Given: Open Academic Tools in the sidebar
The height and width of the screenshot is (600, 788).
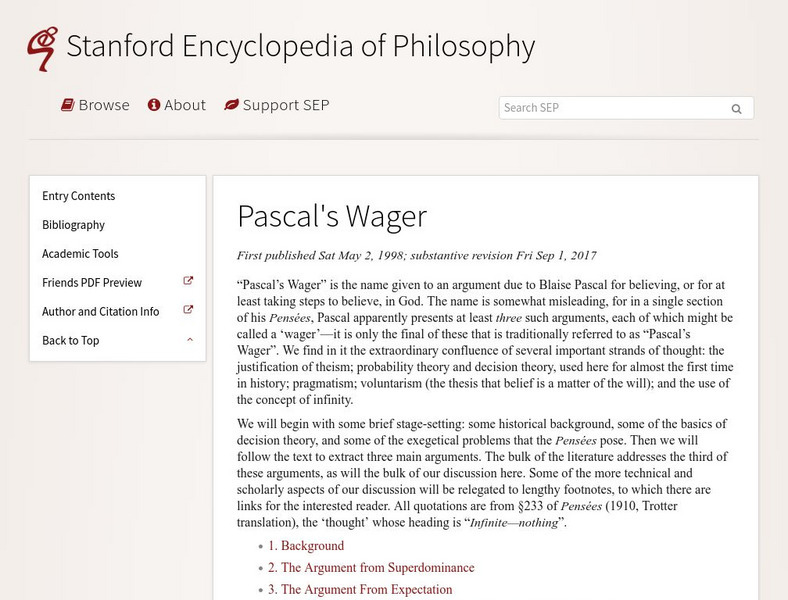Looking at the screenshot, I should pos(80,254).
